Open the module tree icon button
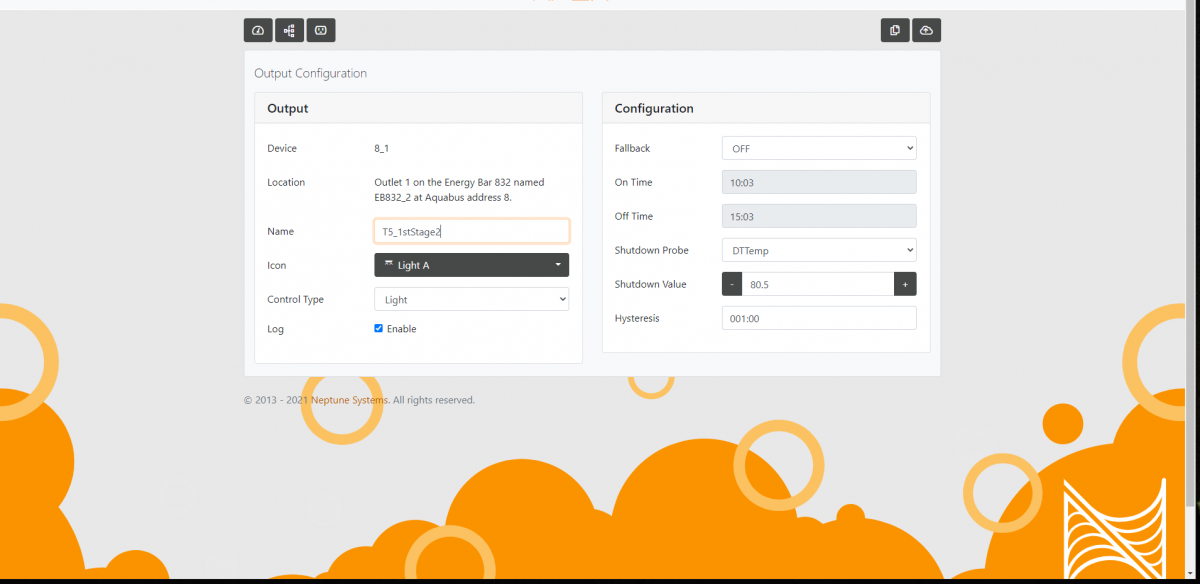1200x584 pixels. (289, 30)
